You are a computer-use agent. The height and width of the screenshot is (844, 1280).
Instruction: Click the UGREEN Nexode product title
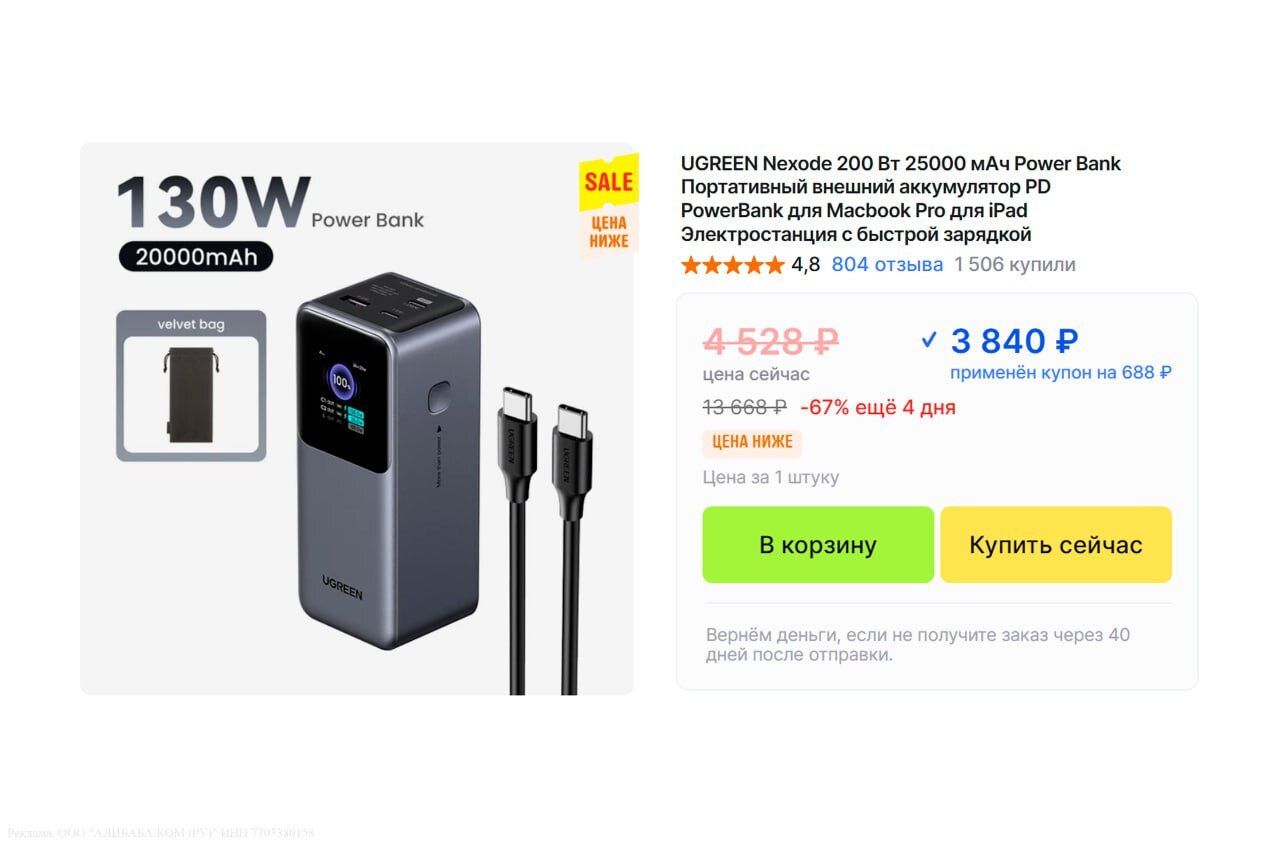point(901,199)
